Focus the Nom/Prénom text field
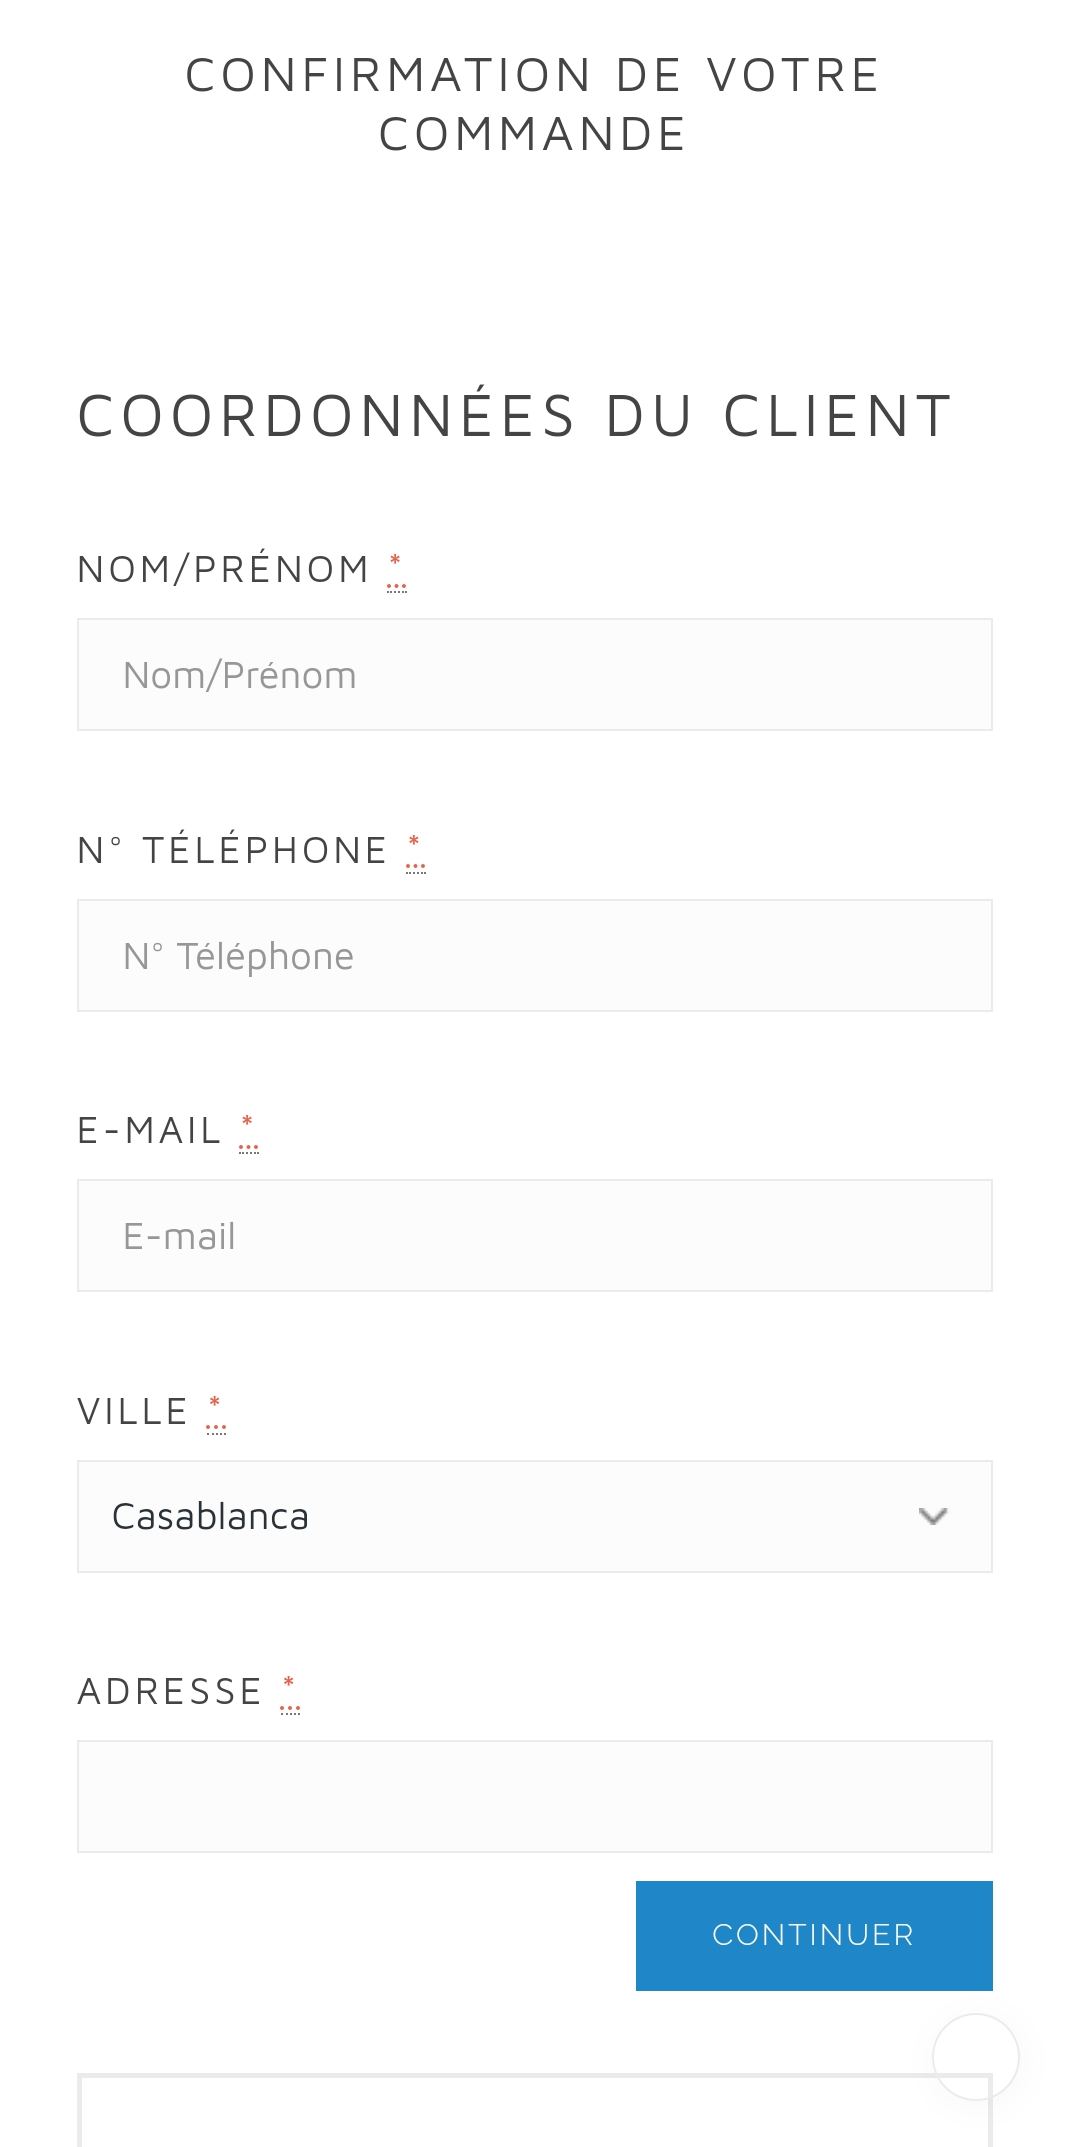 535,675
